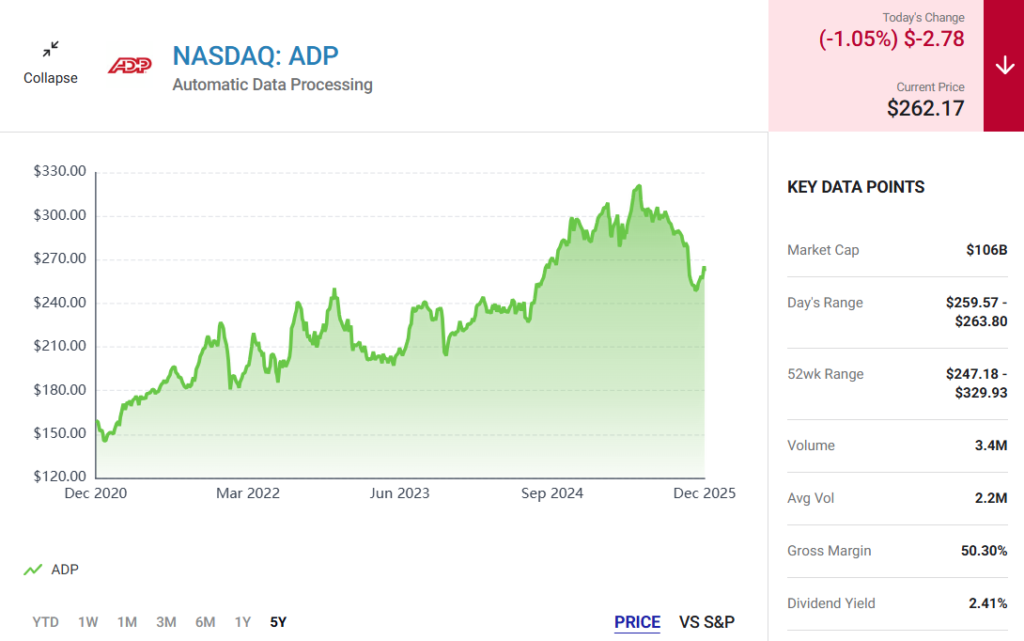Switch chart to 3M range
This screenshot has height=641, width=1024.
point(166,622)
